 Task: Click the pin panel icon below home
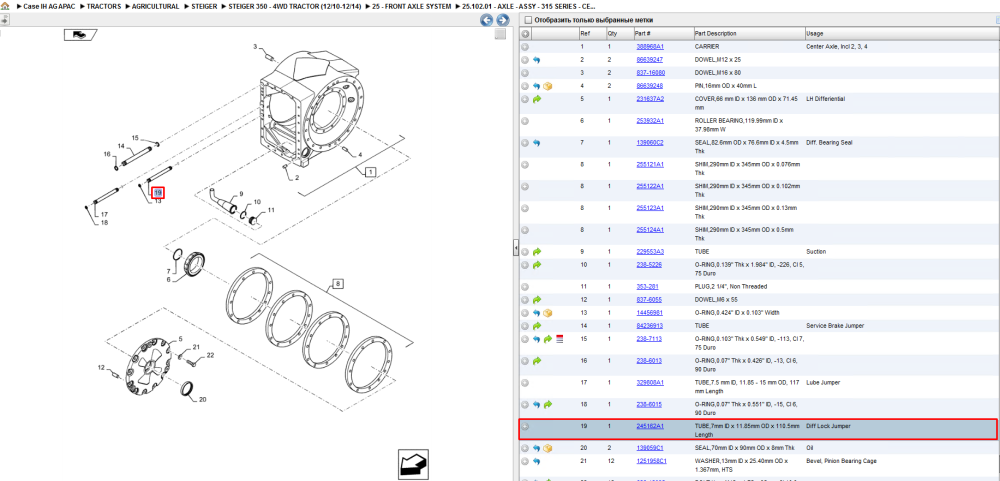pos(4,20)
